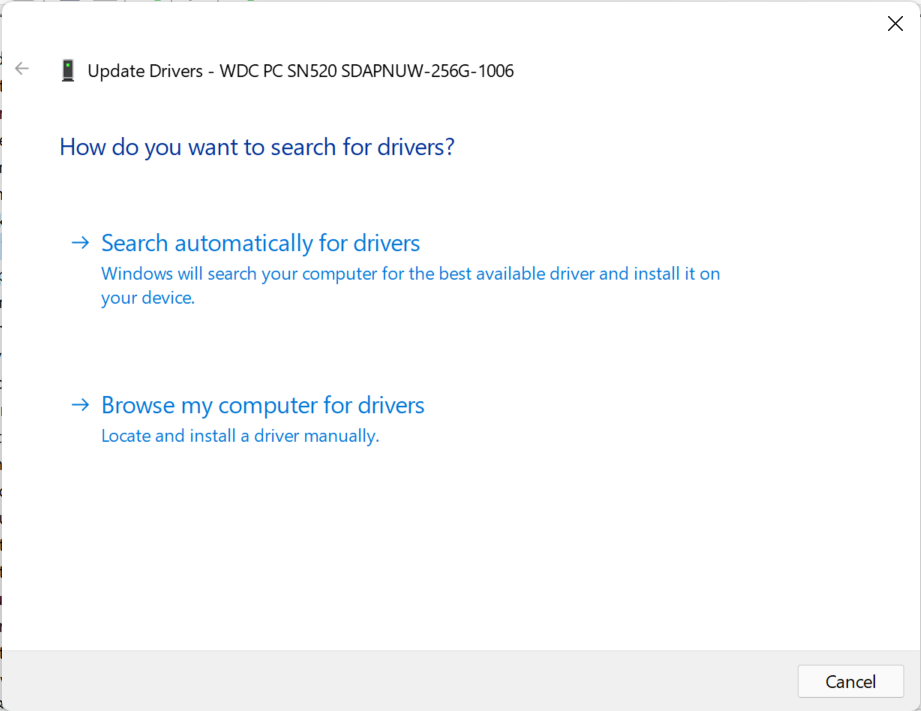921x711 pixels.
Task: Click the arrow icon beside Search automatically
Action: pos(79,242)
